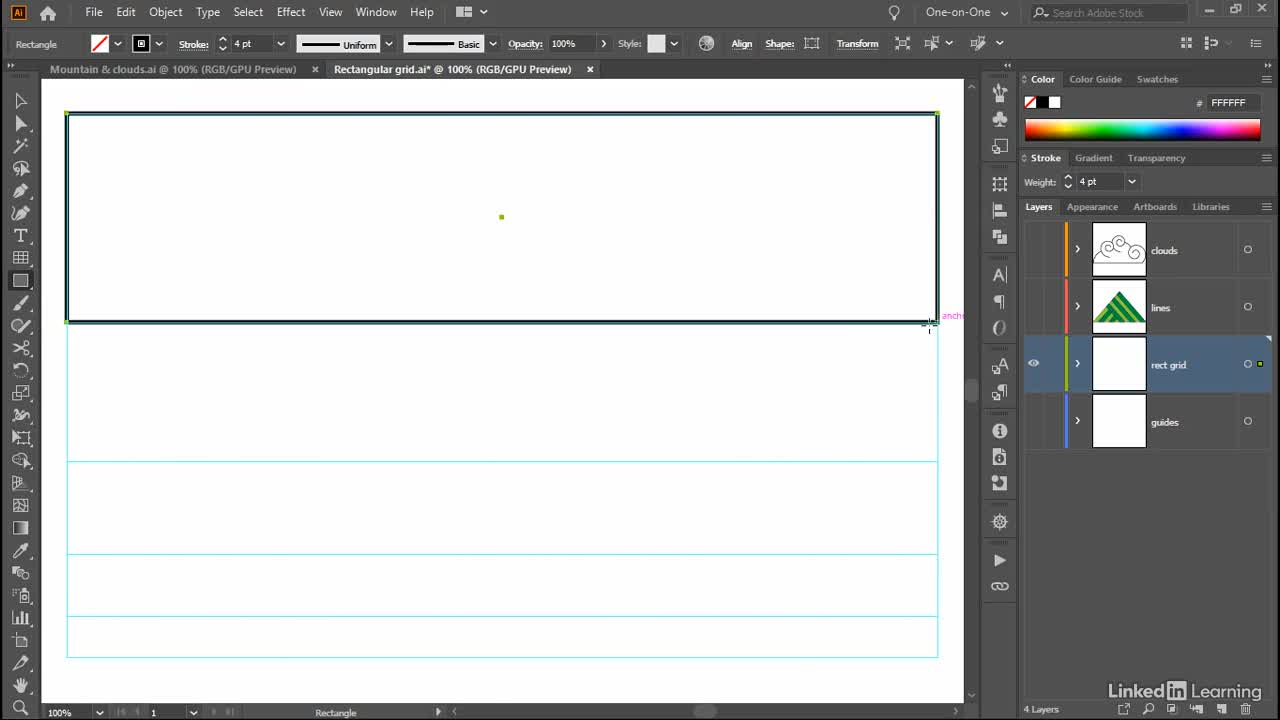Screen dimensions: 1280x720
Task: Open the Shape options link
Action: [x=779, y=44]
